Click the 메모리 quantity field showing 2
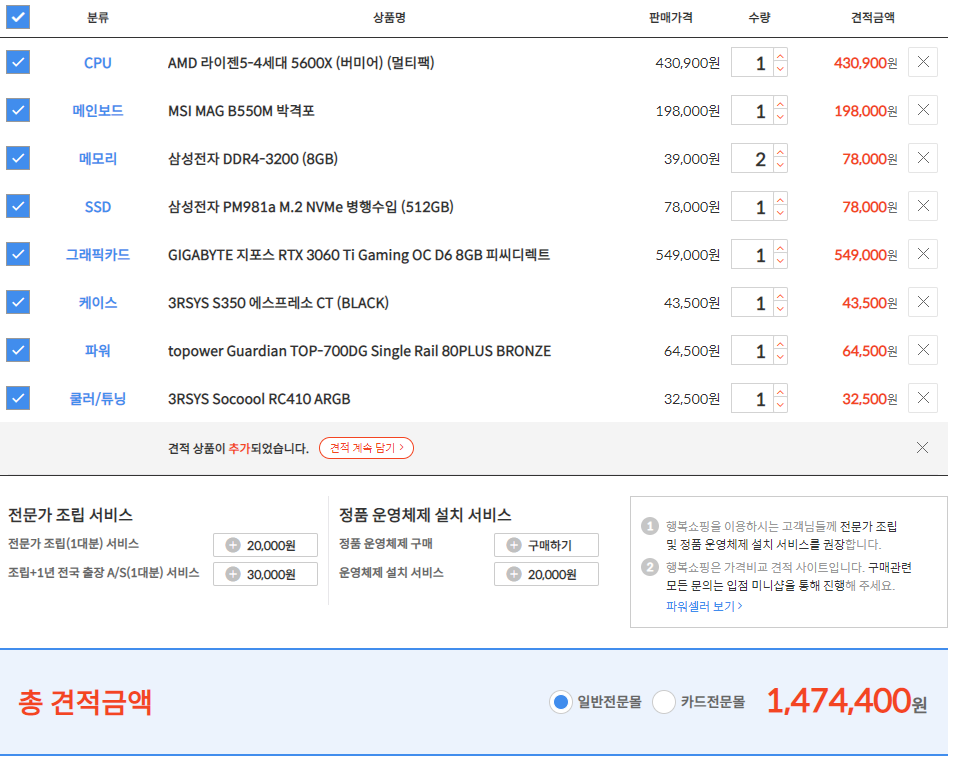 pos(752,158)
